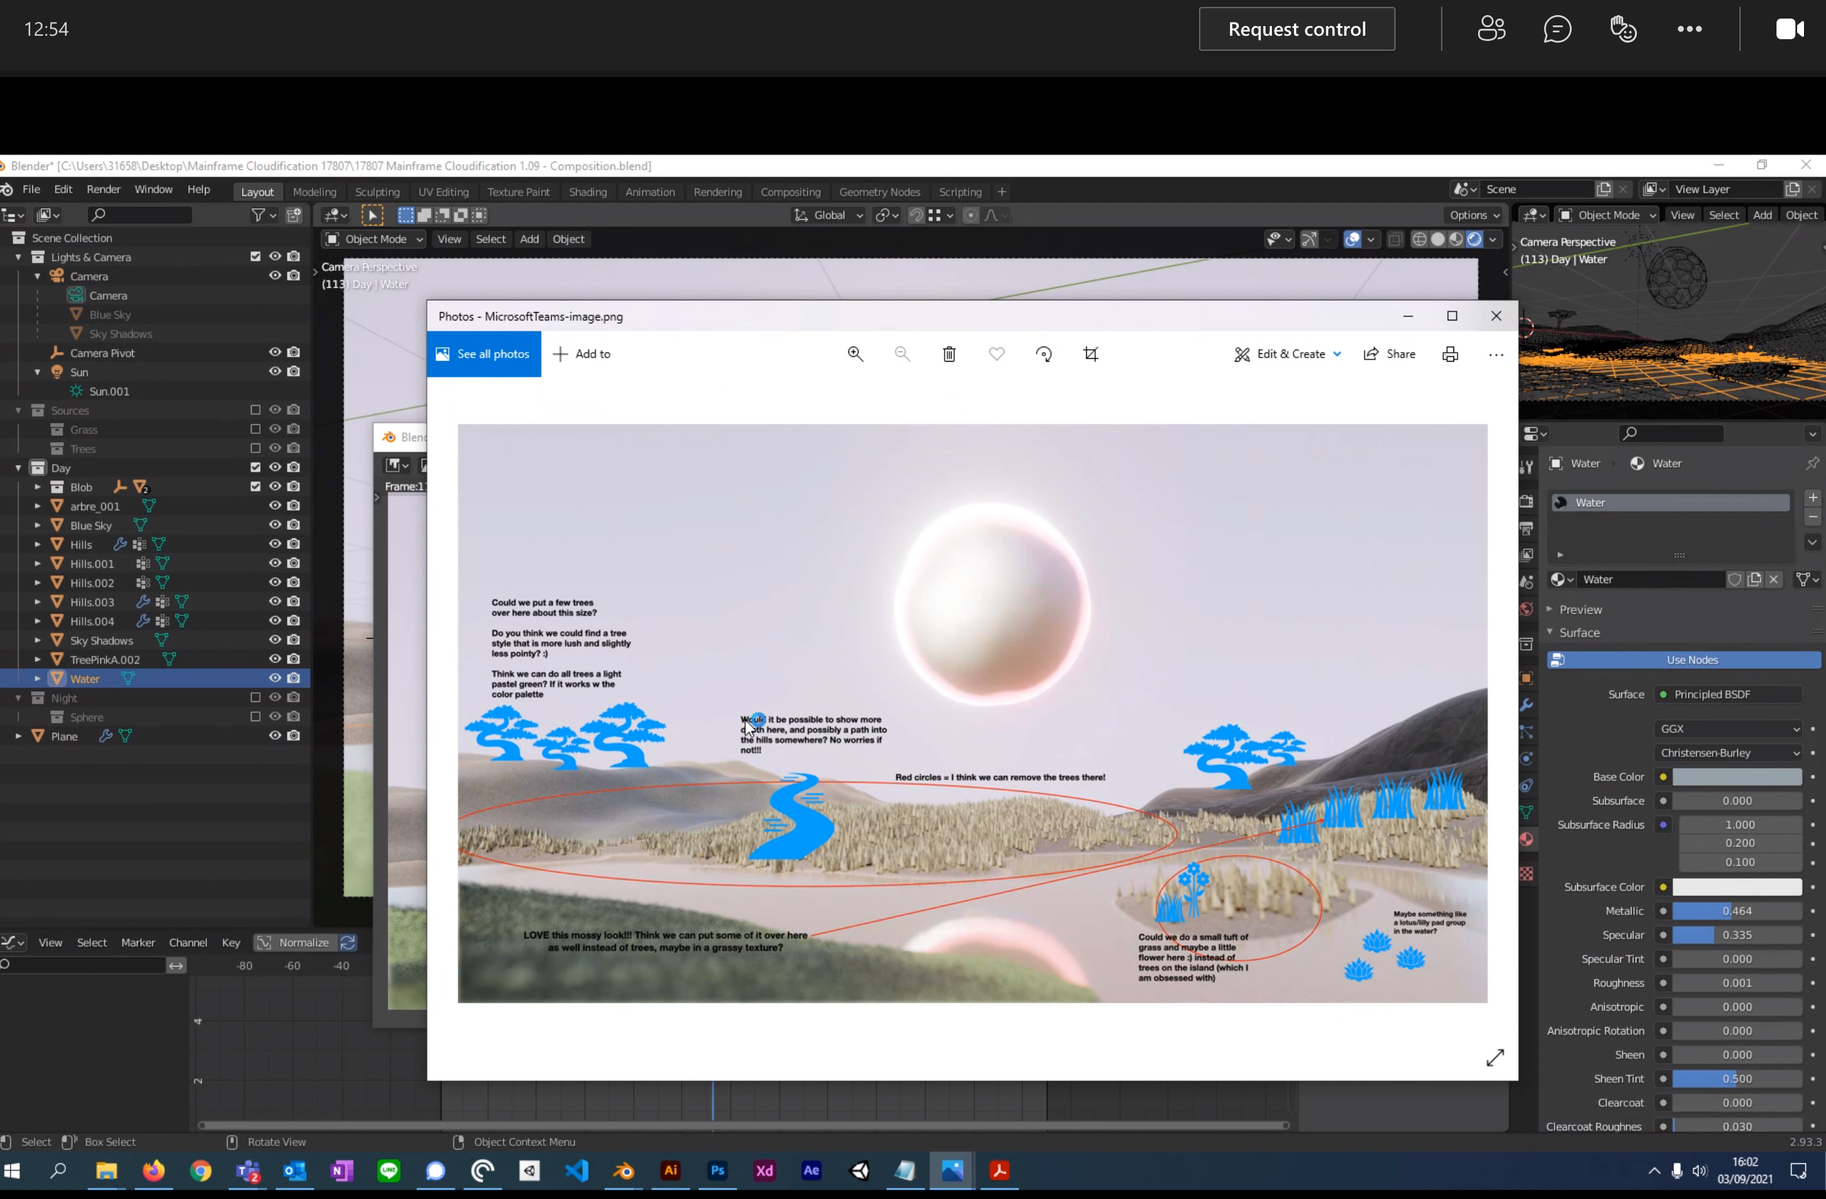Hide Blue Sky mesh in outliner
Screen dimensions: 1826x1199
tap(275, 525)
